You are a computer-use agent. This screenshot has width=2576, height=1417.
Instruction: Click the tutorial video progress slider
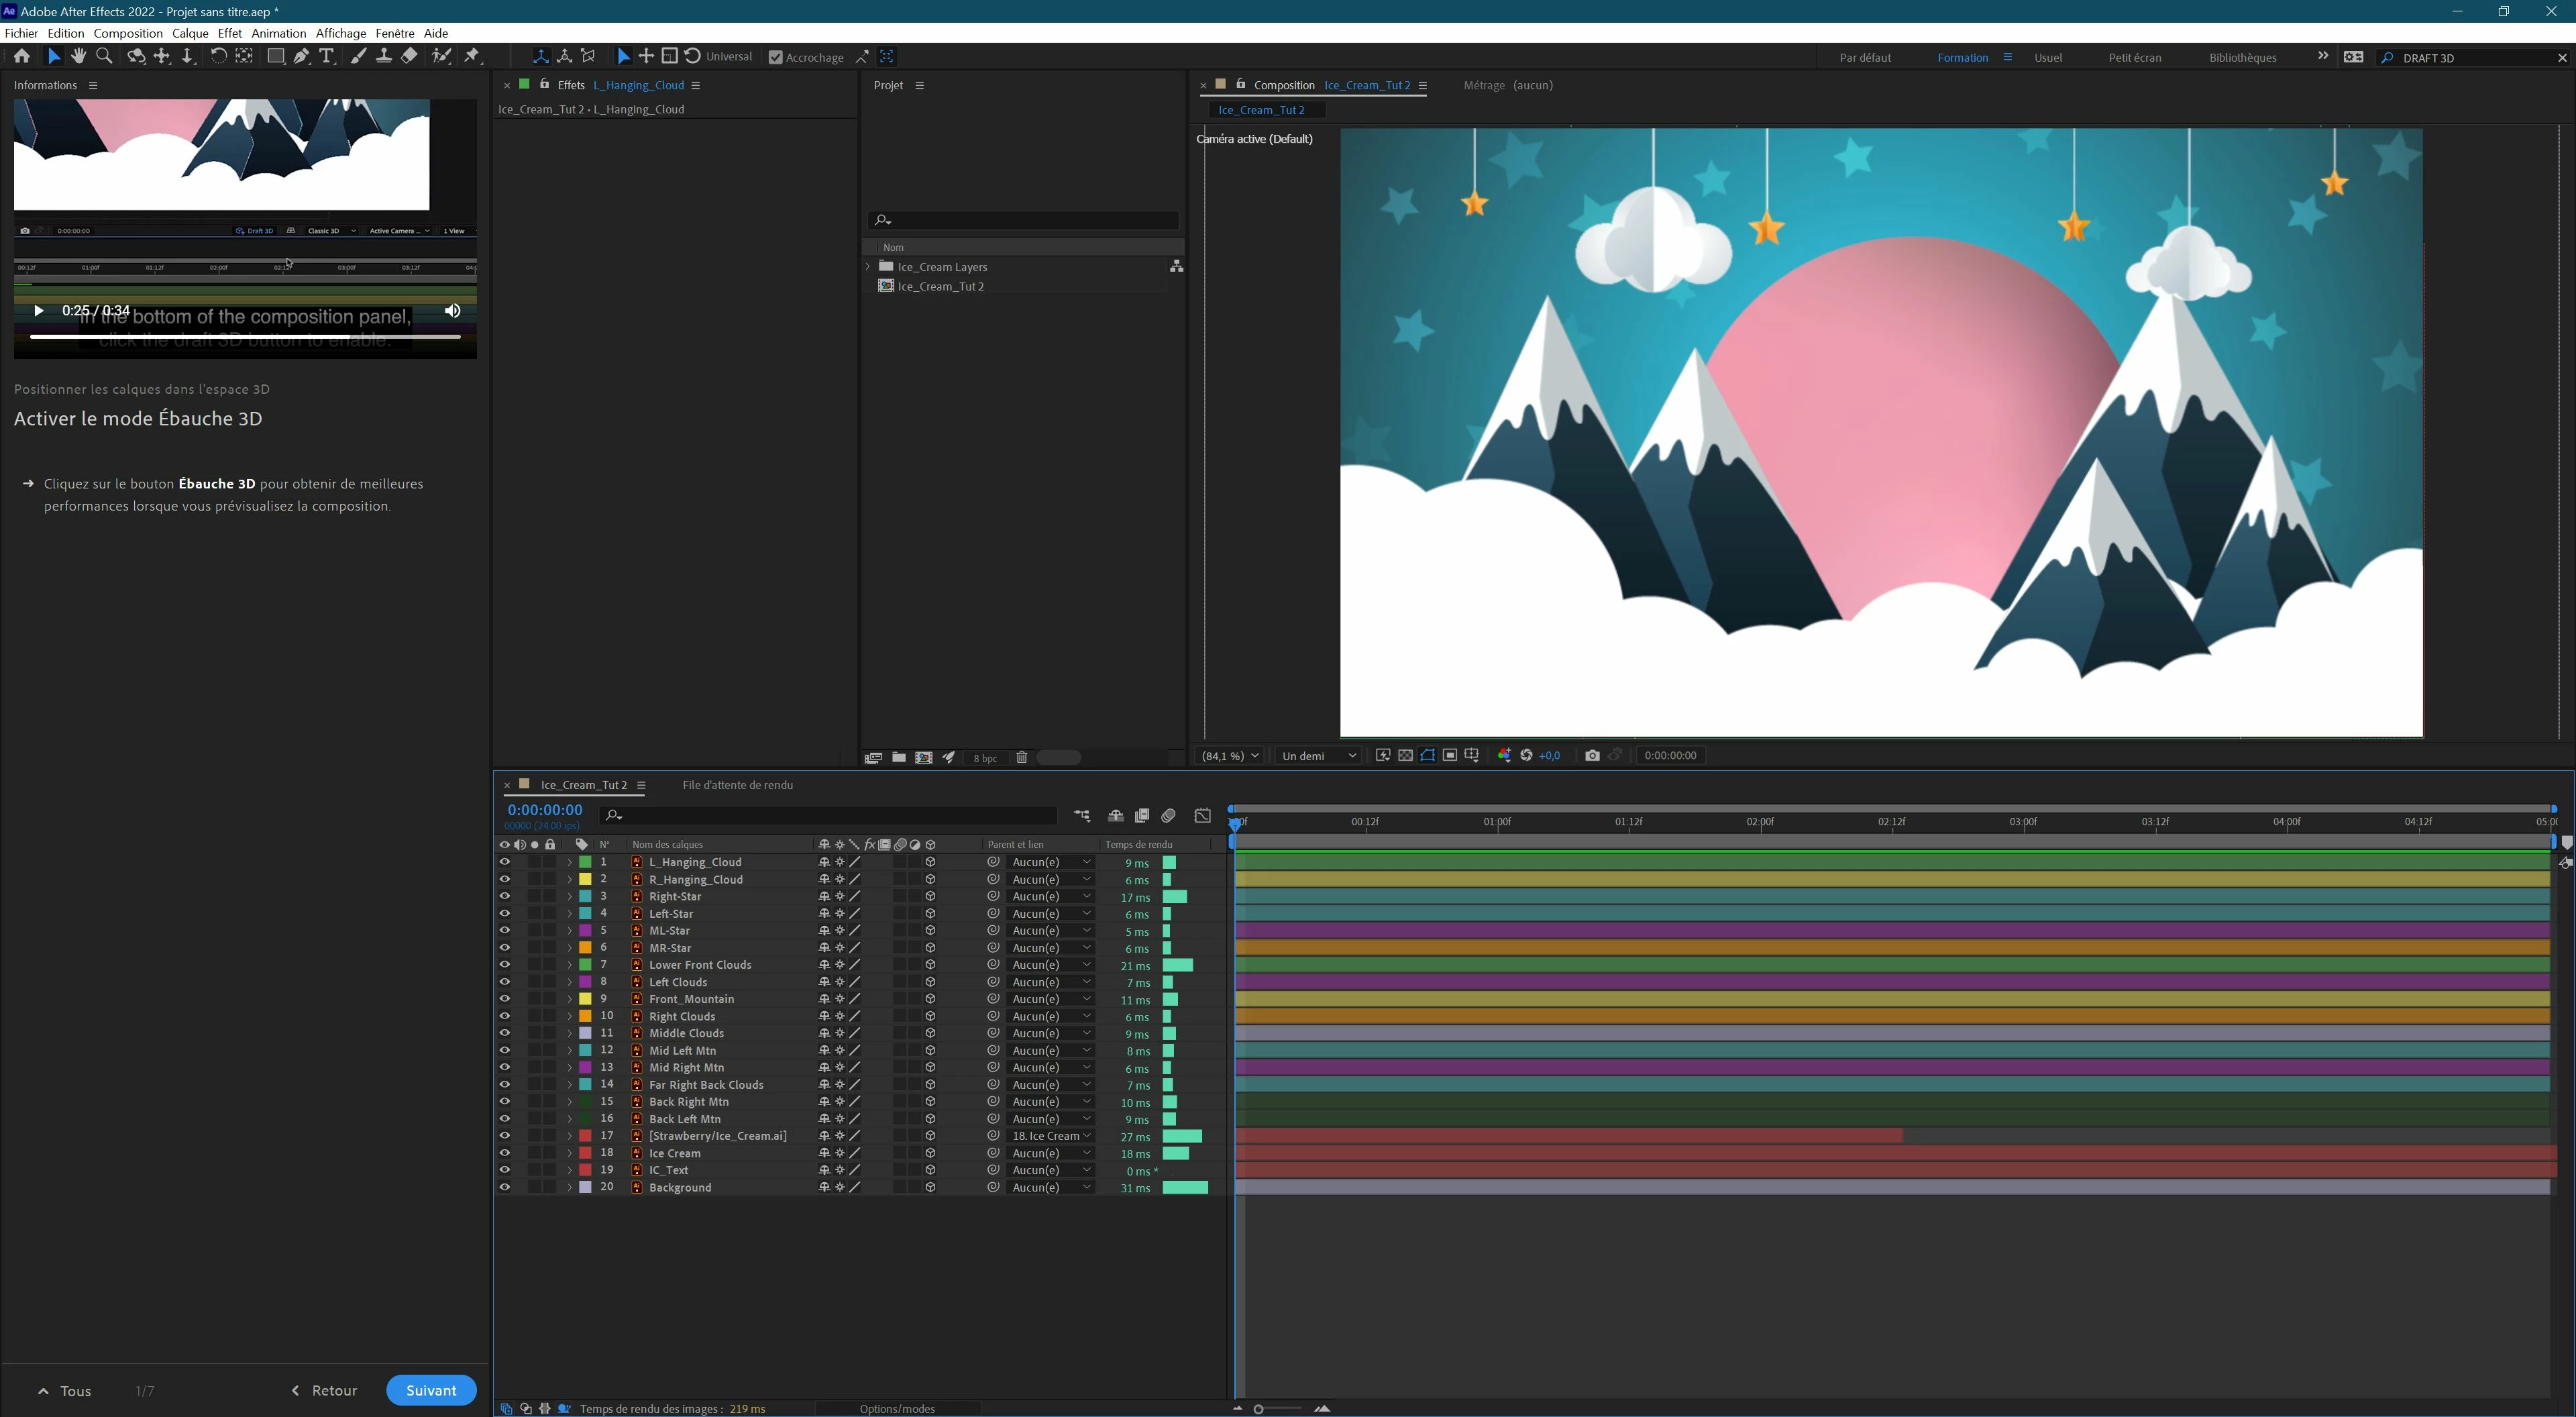click(245, 337)
